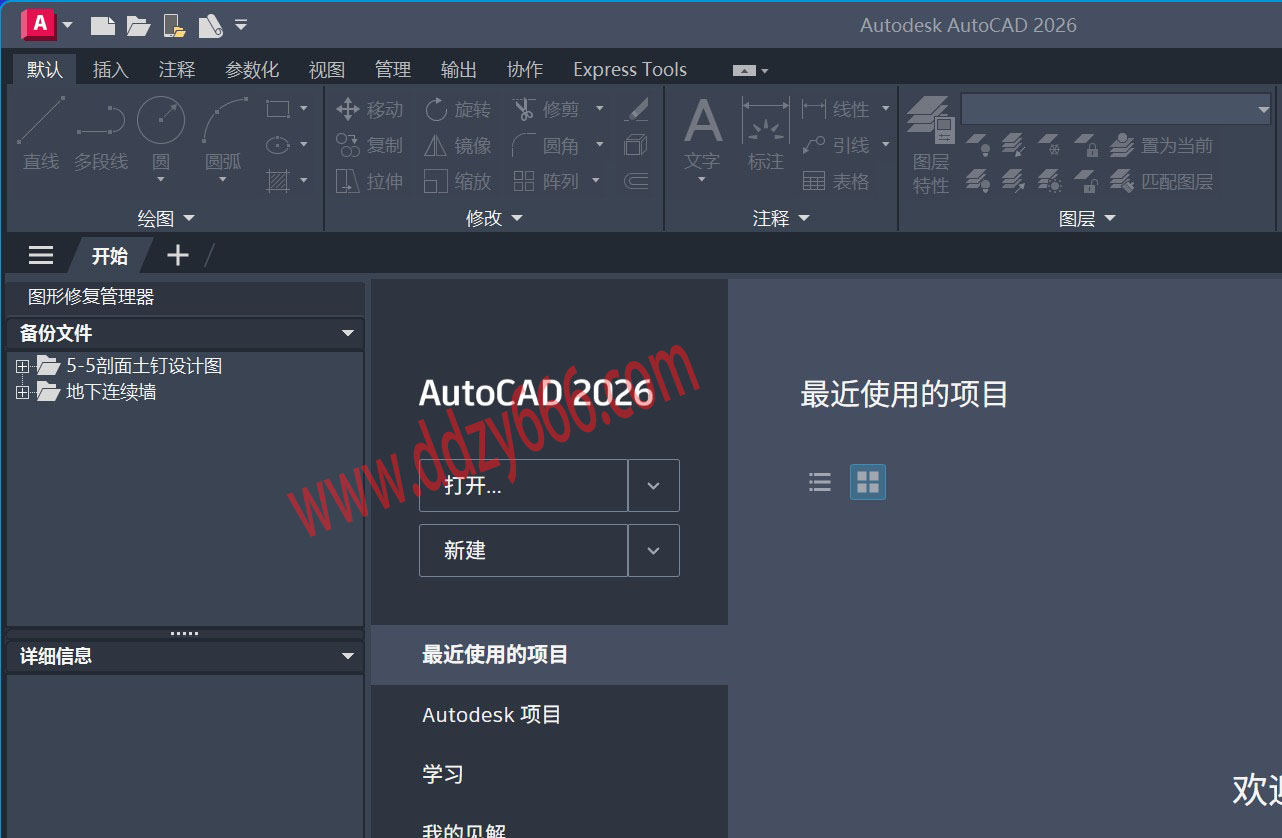1282x838 pixels.
Task: Switch to the Express Tools tab
Action: (x=630, y=69)
